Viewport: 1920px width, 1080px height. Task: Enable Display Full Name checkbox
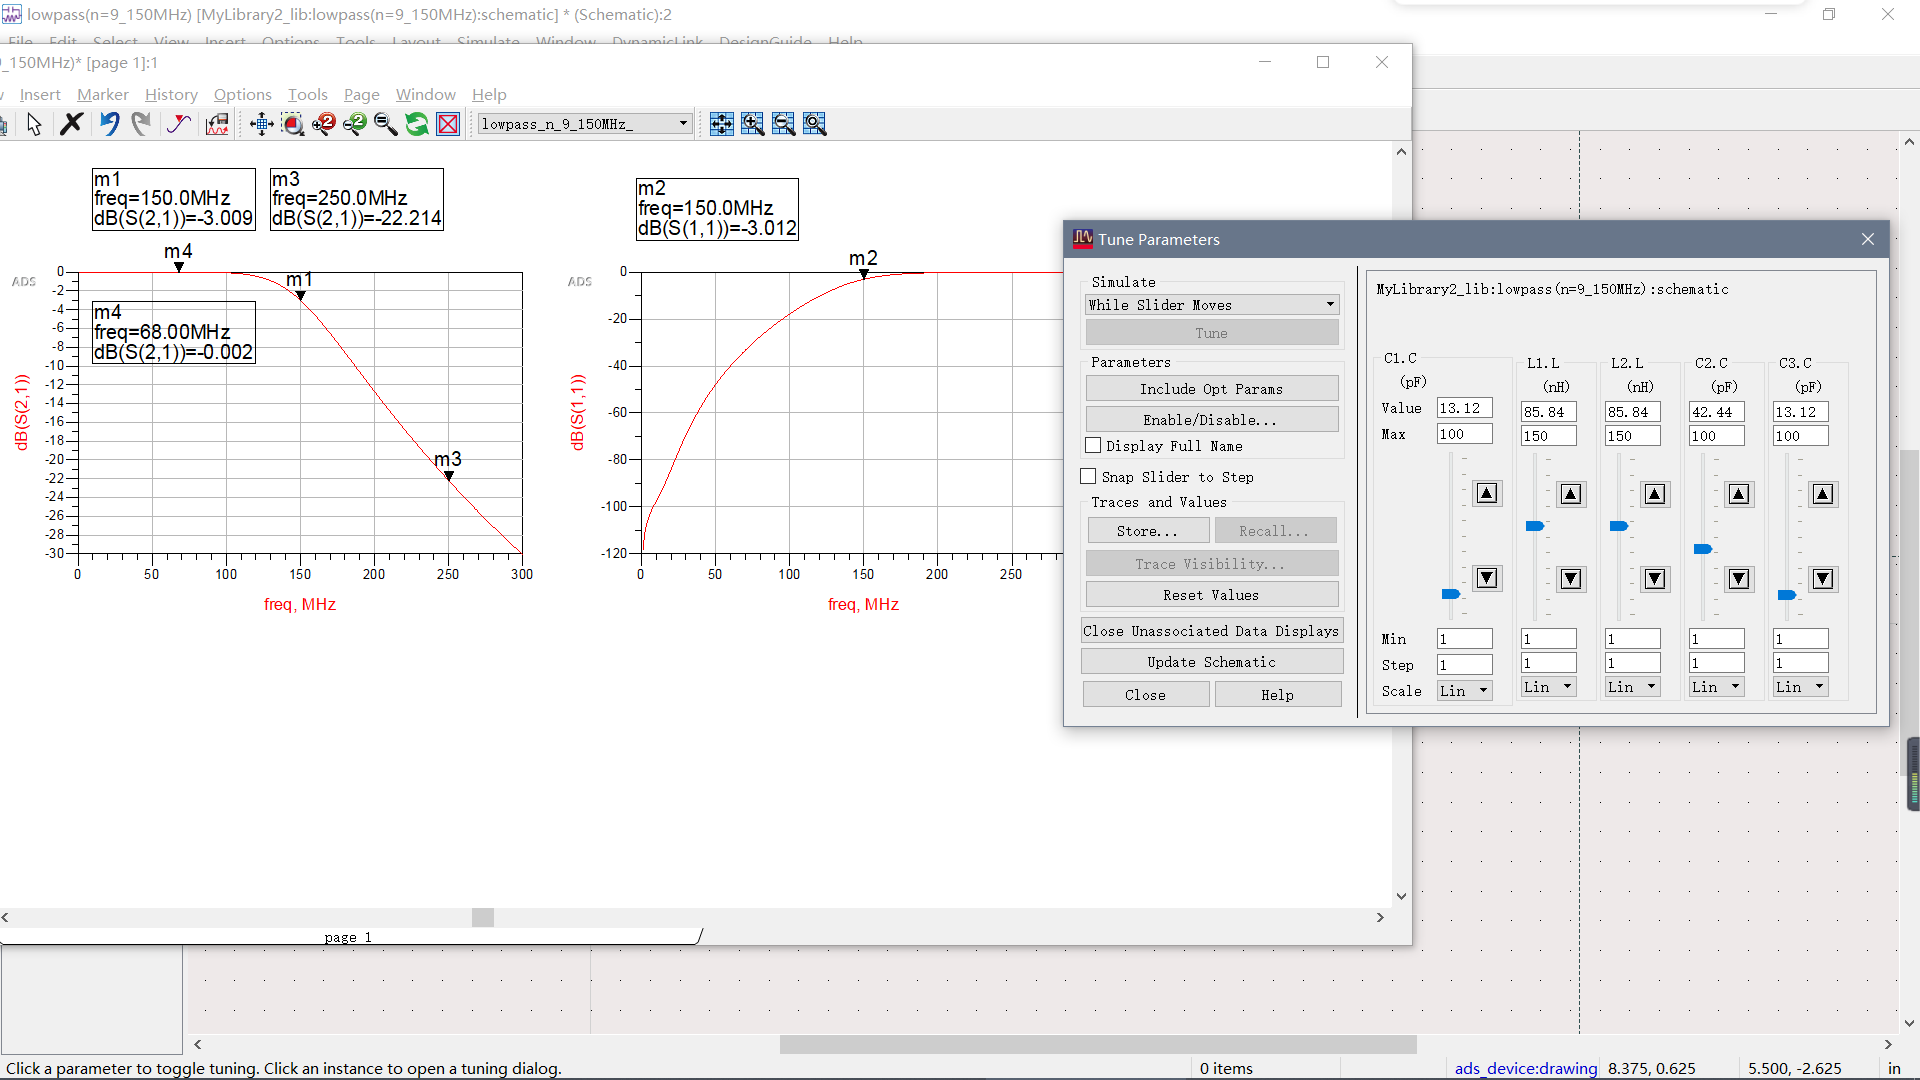[x=1094, y=446]
